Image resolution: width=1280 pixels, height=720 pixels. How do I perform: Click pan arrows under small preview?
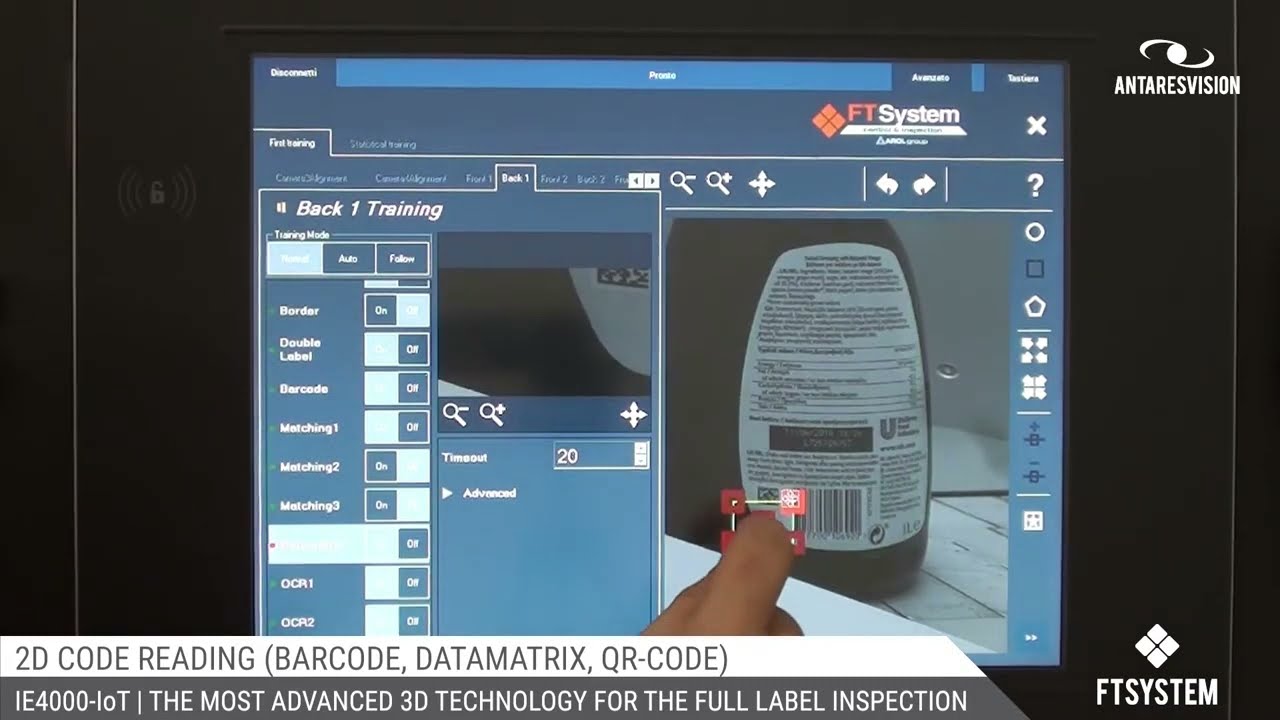633,415
